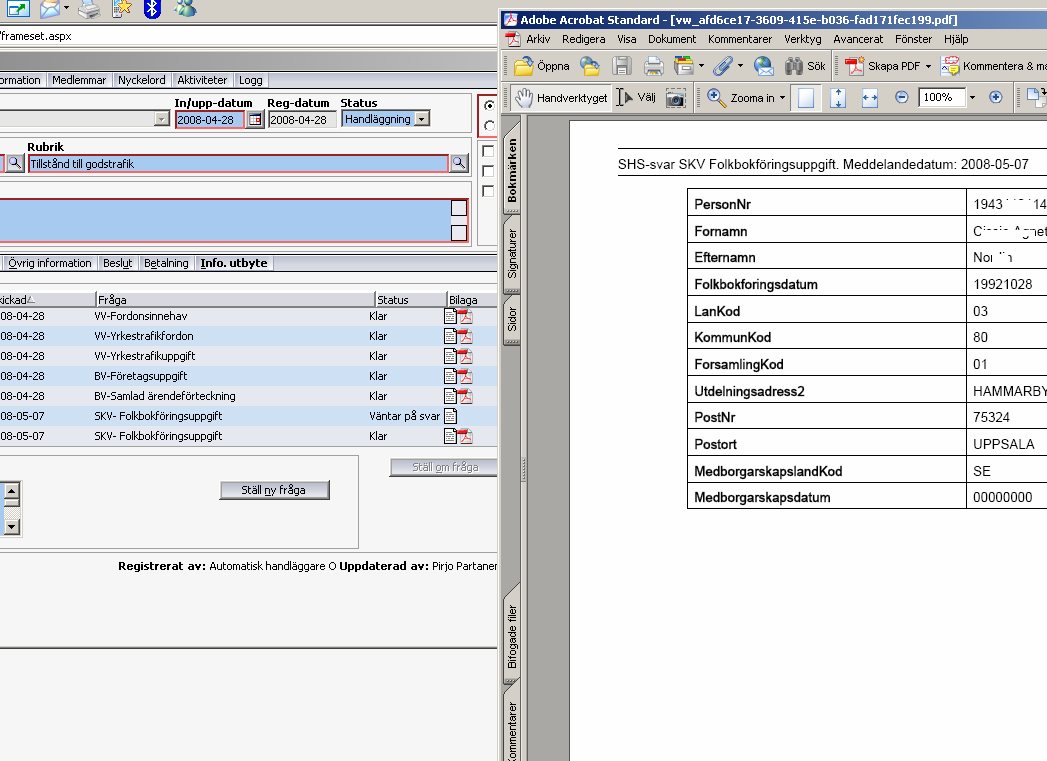Click the Acrobat save diskette icon
This screenshot has height=761, width=1047.
(622, 65)
